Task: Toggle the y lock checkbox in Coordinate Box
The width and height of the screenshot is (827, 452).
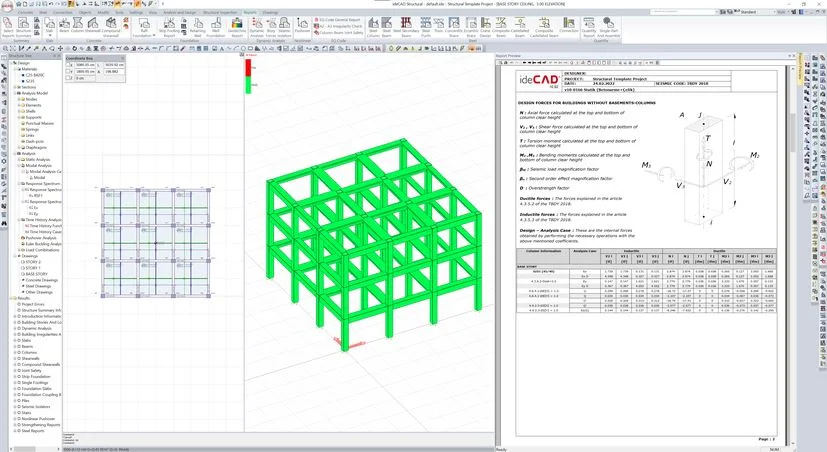Action: 68,71
